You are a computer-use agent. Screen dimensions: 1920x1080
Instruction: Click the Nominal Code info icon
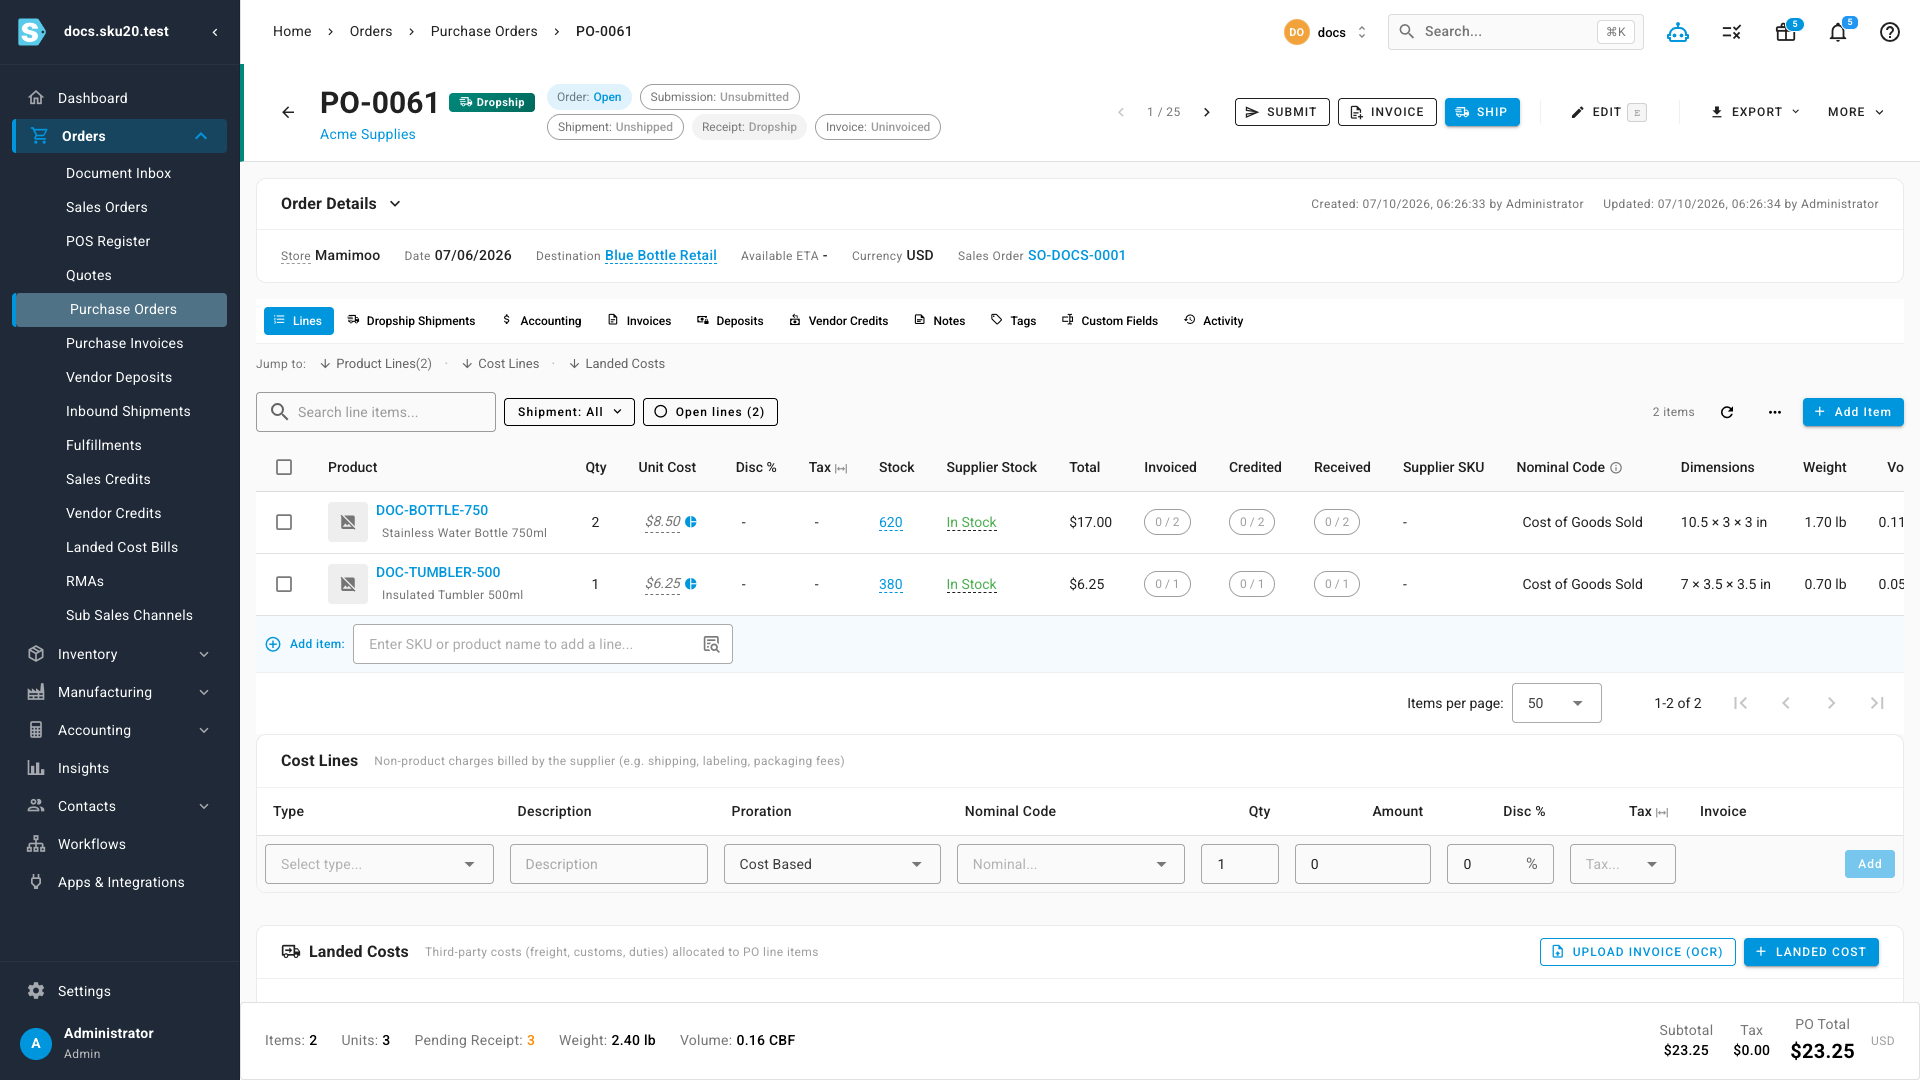1616,468
